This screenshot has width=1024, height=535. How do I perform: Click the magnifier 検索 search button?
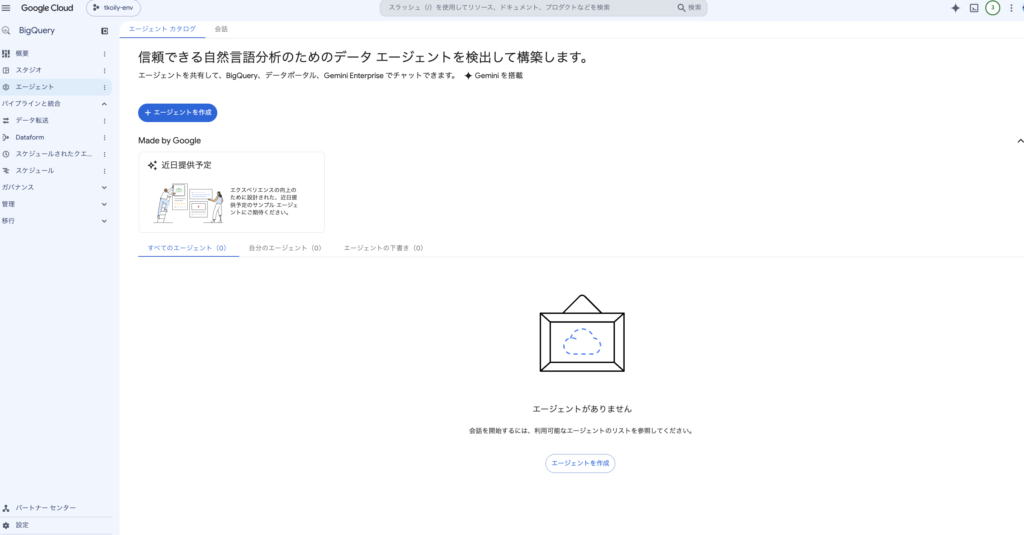tap(689, 8)
